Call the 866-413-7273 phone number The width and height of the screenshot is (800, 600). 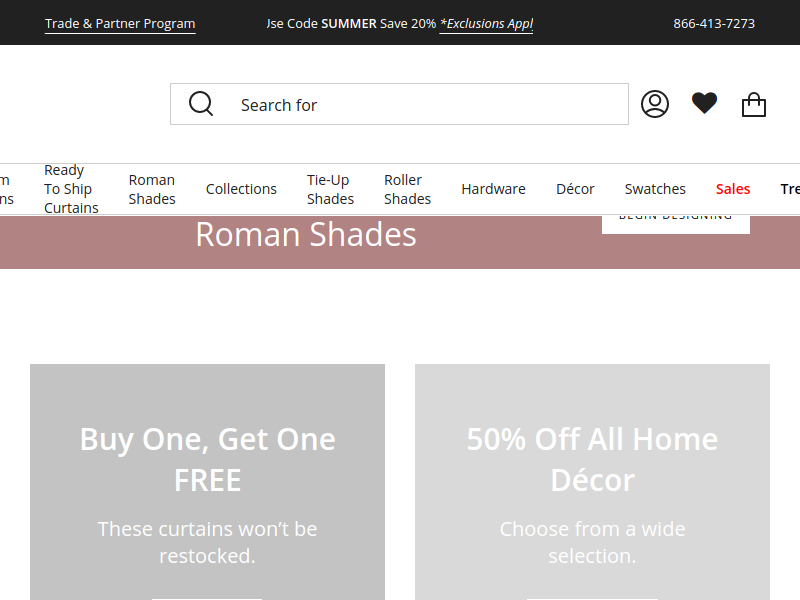click(x=714, y=23)
